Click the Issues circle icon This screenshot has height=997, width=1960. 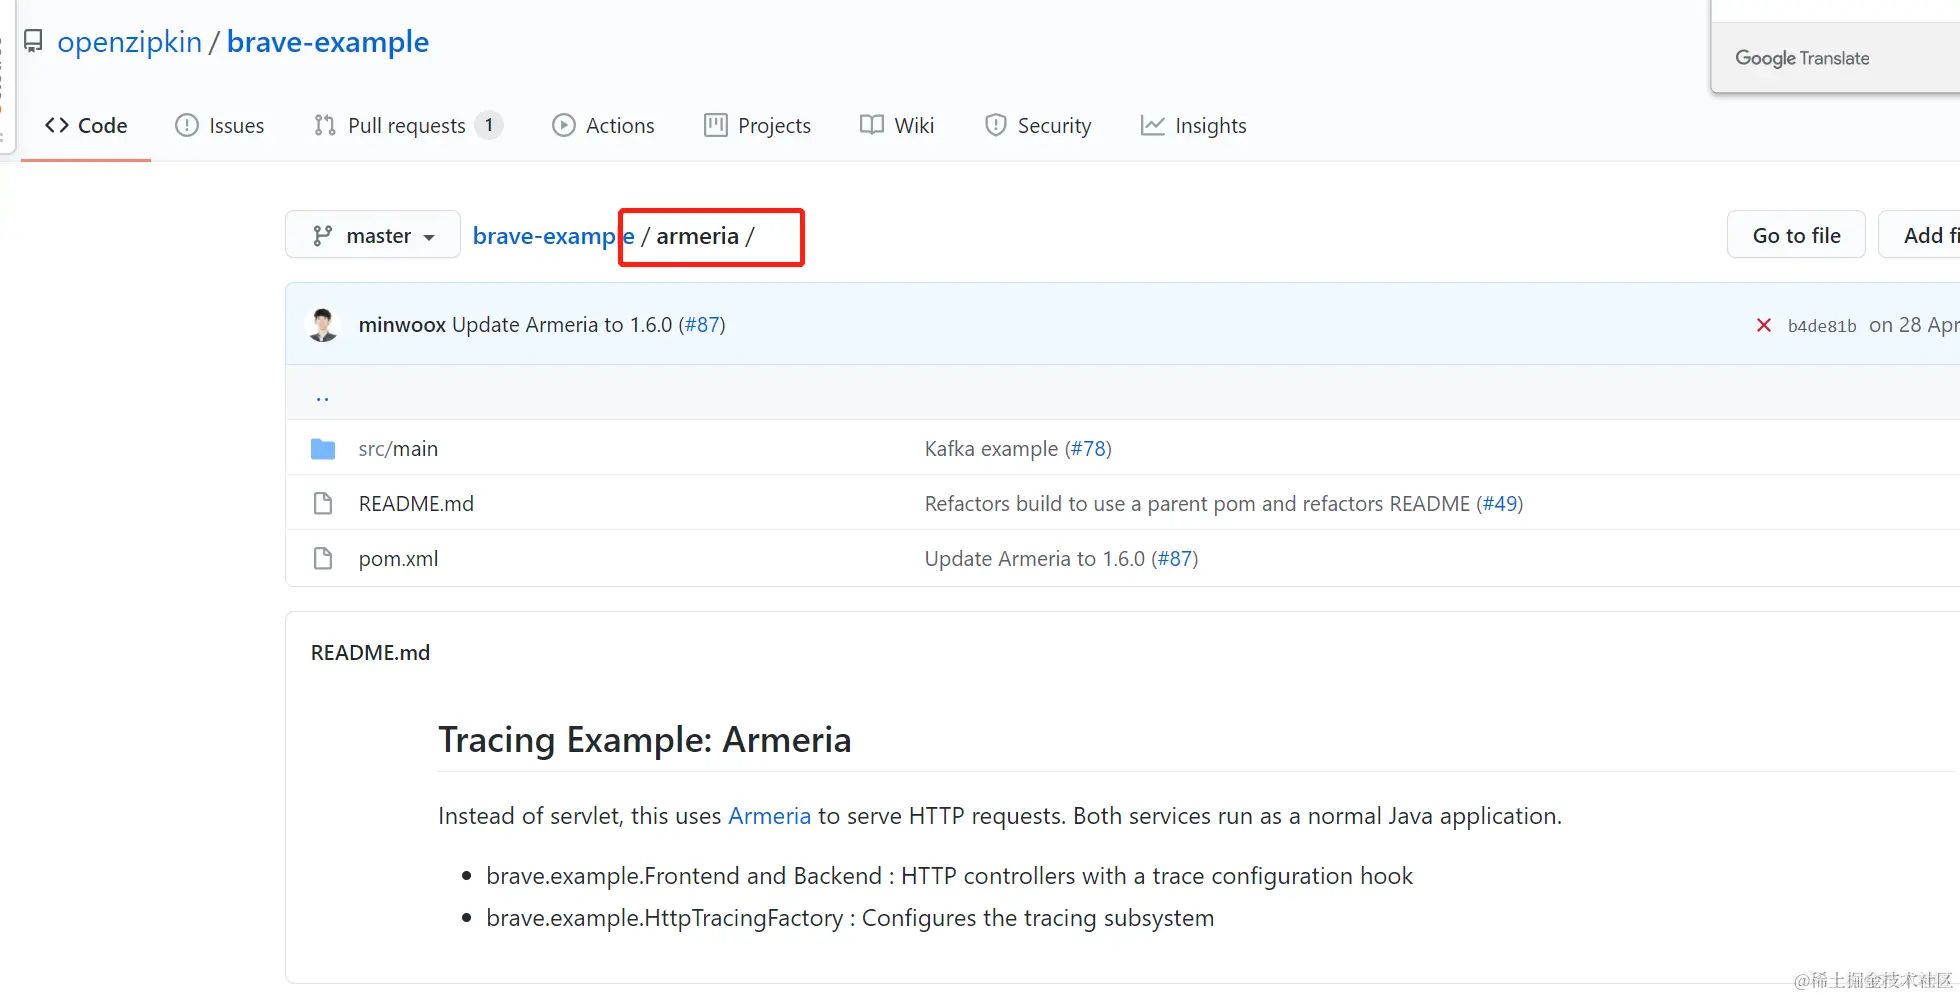(187, 125)
